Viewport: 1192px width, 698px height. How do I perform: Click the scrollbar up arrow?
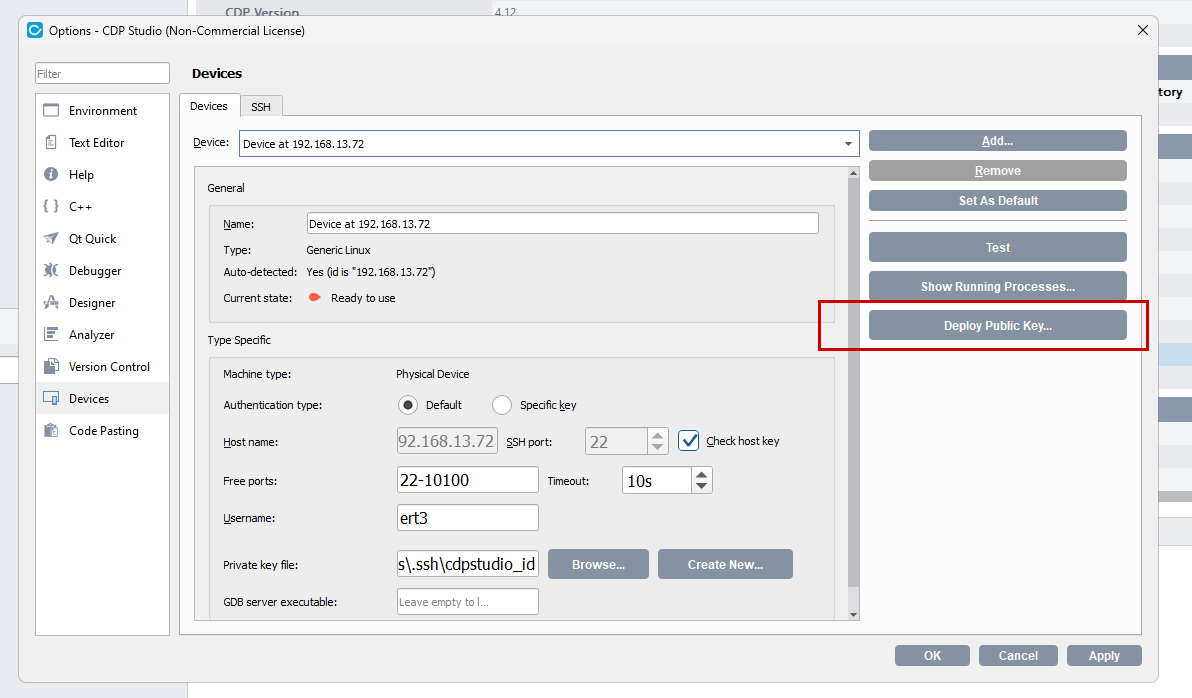point(853,173)
